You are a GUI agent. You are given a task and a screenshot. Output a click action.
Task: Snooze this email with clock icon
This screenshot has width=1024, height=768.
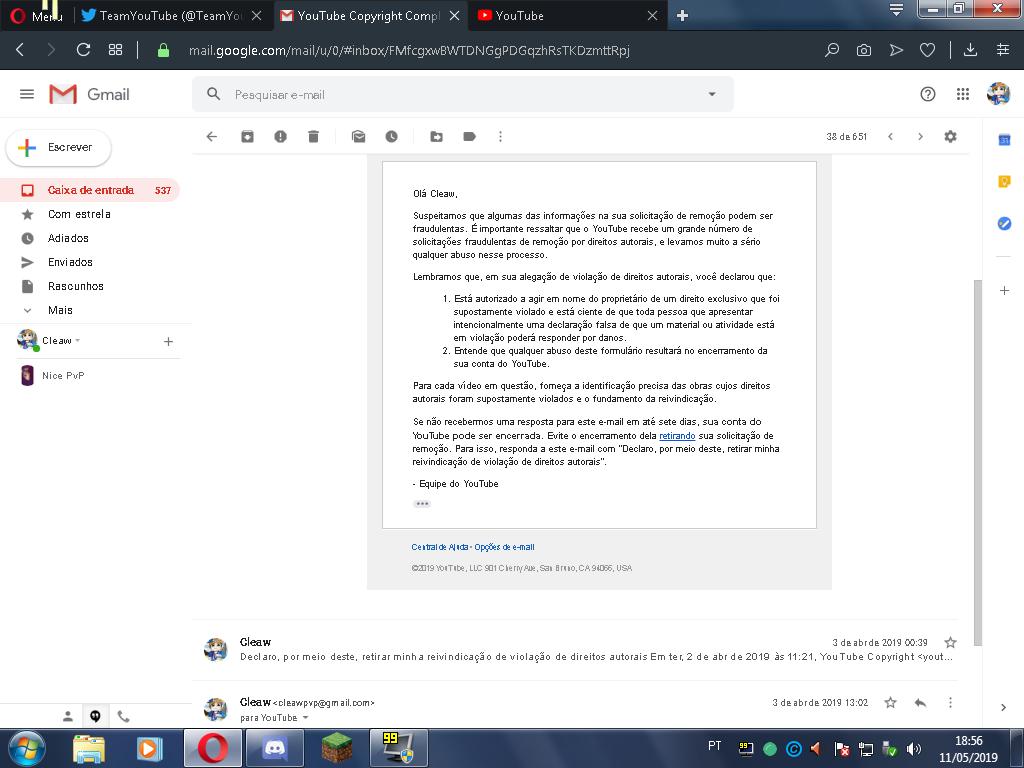click(x=391, y=136)
